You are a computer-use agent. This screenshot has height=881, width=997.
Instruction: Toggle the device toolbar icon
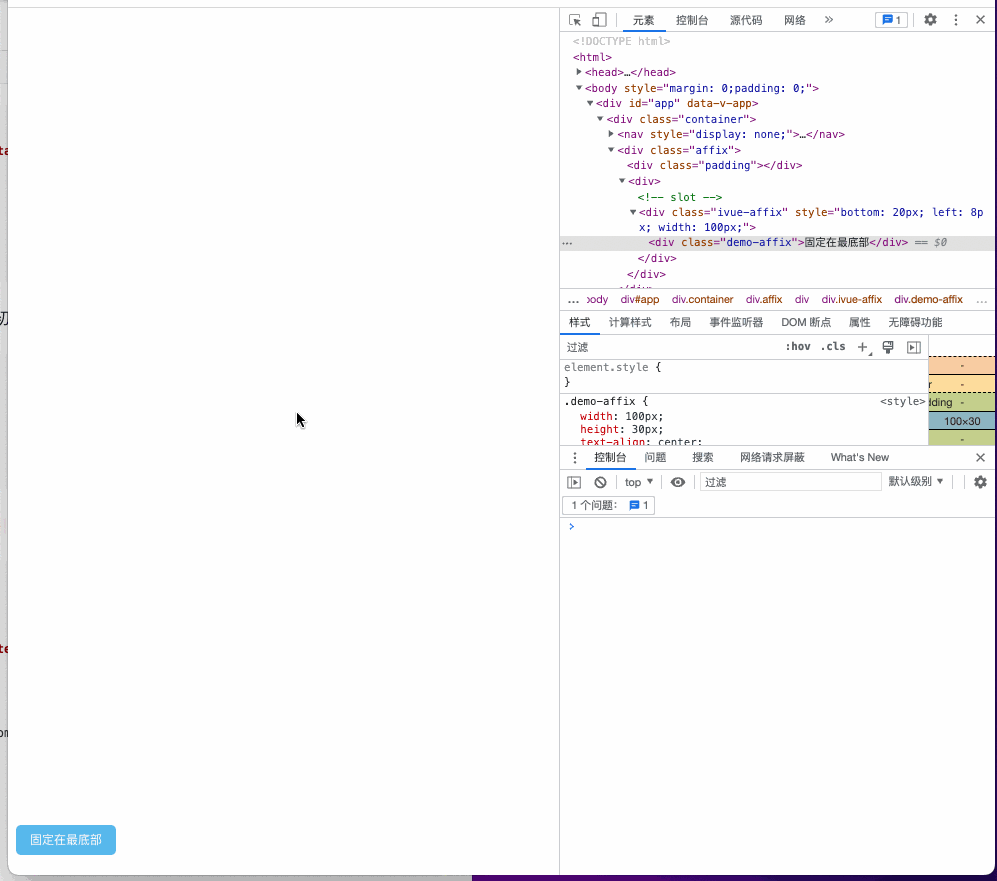click(599, 20)
